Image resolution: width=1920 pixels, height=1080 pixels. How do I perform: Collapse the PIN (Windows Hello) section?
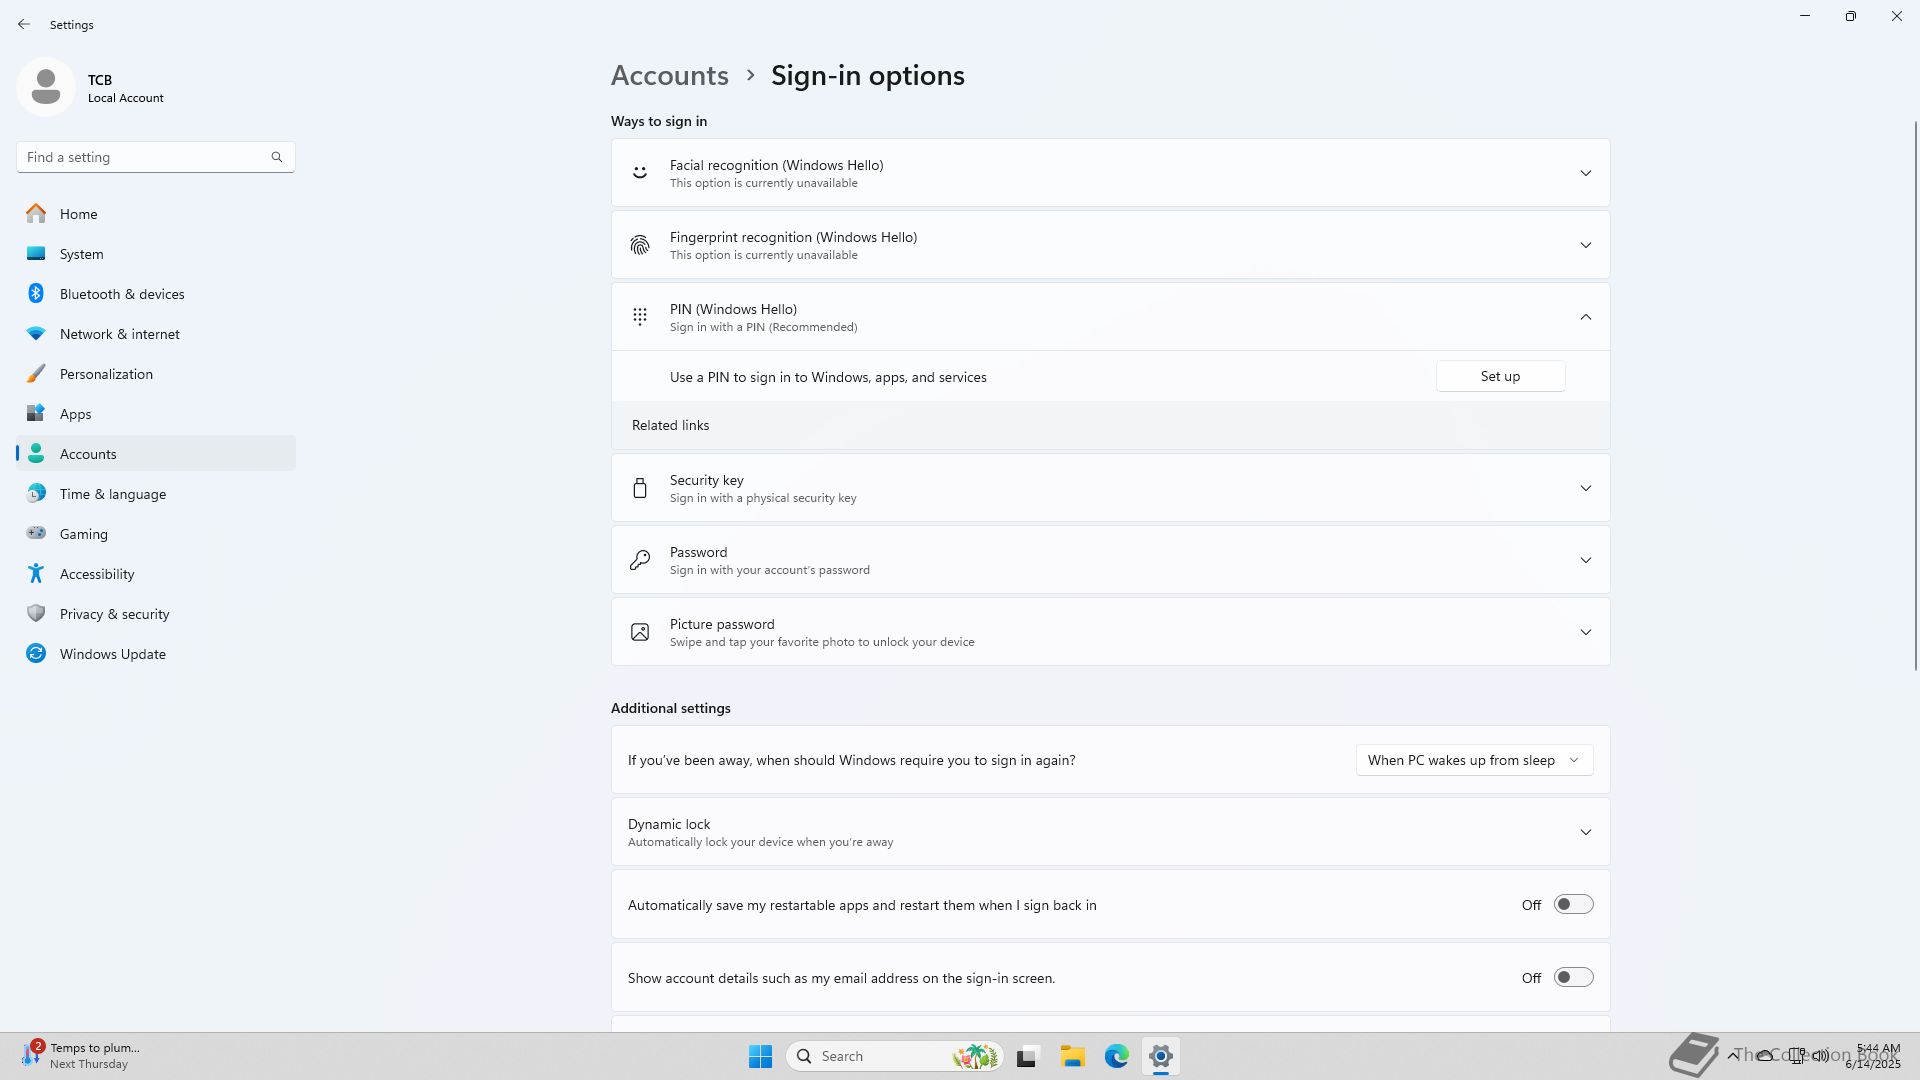pos(1585,317)
